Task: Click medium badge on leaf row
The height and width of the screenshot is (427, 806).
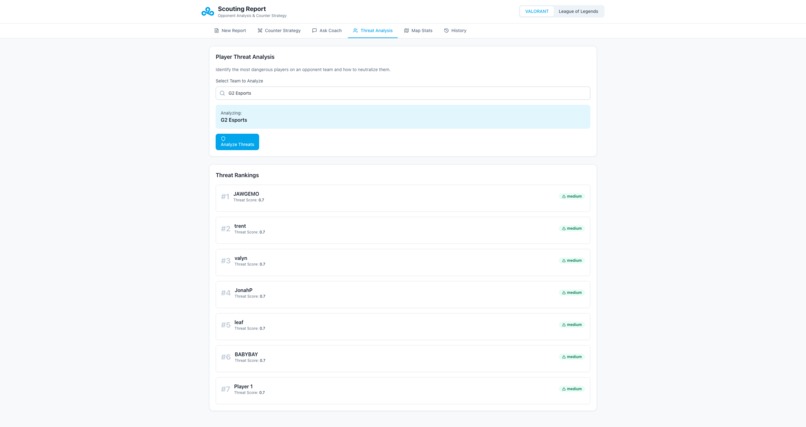Action: (572, 325)
